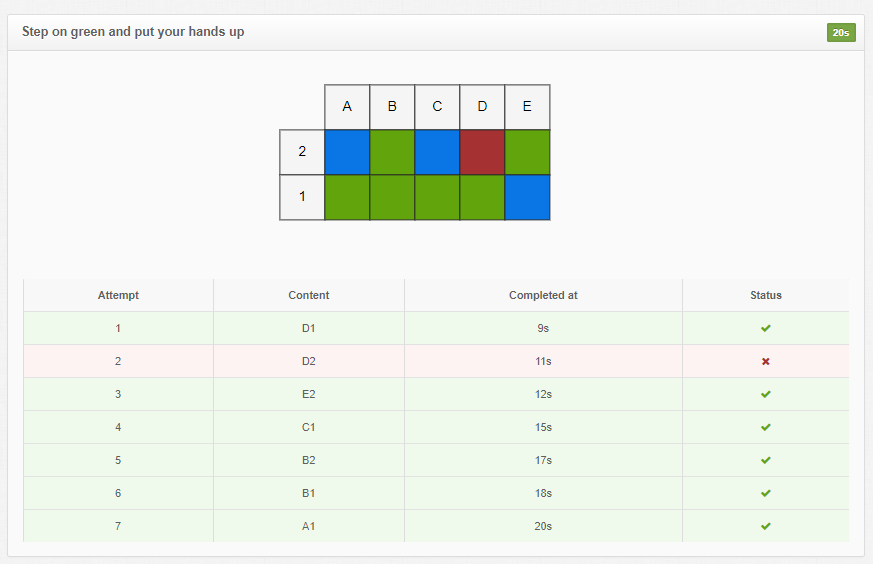Click the green 20s timer badge

coord(841,33)
